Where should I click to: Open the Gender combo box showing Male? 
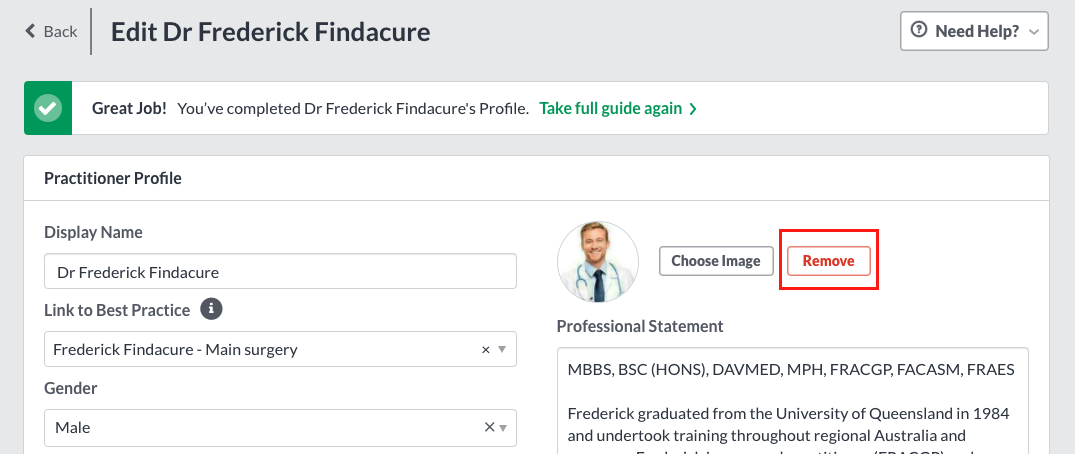tap(280, 428)
